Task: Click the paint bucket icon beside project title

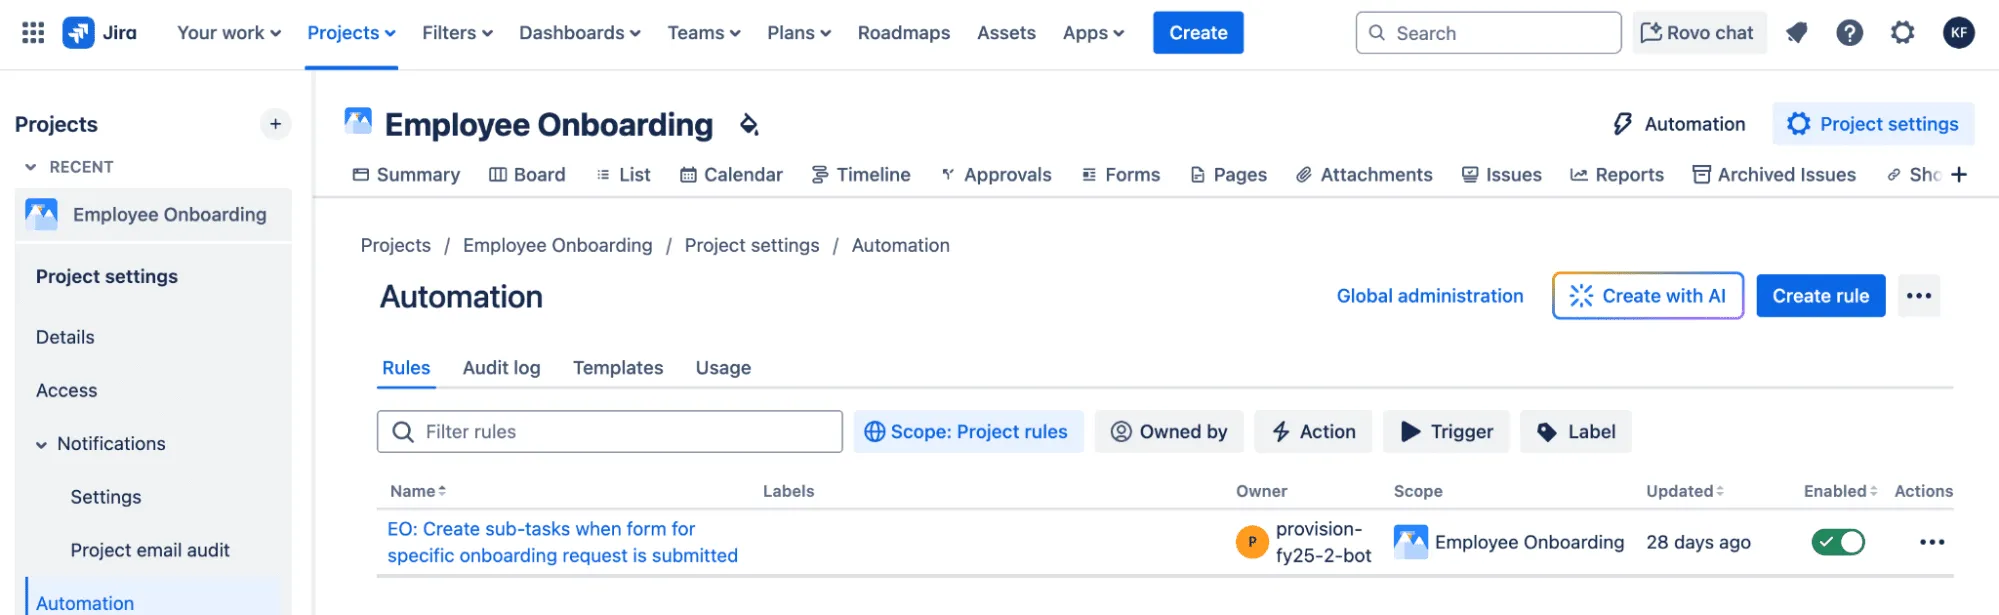Action: coord(749,125)
